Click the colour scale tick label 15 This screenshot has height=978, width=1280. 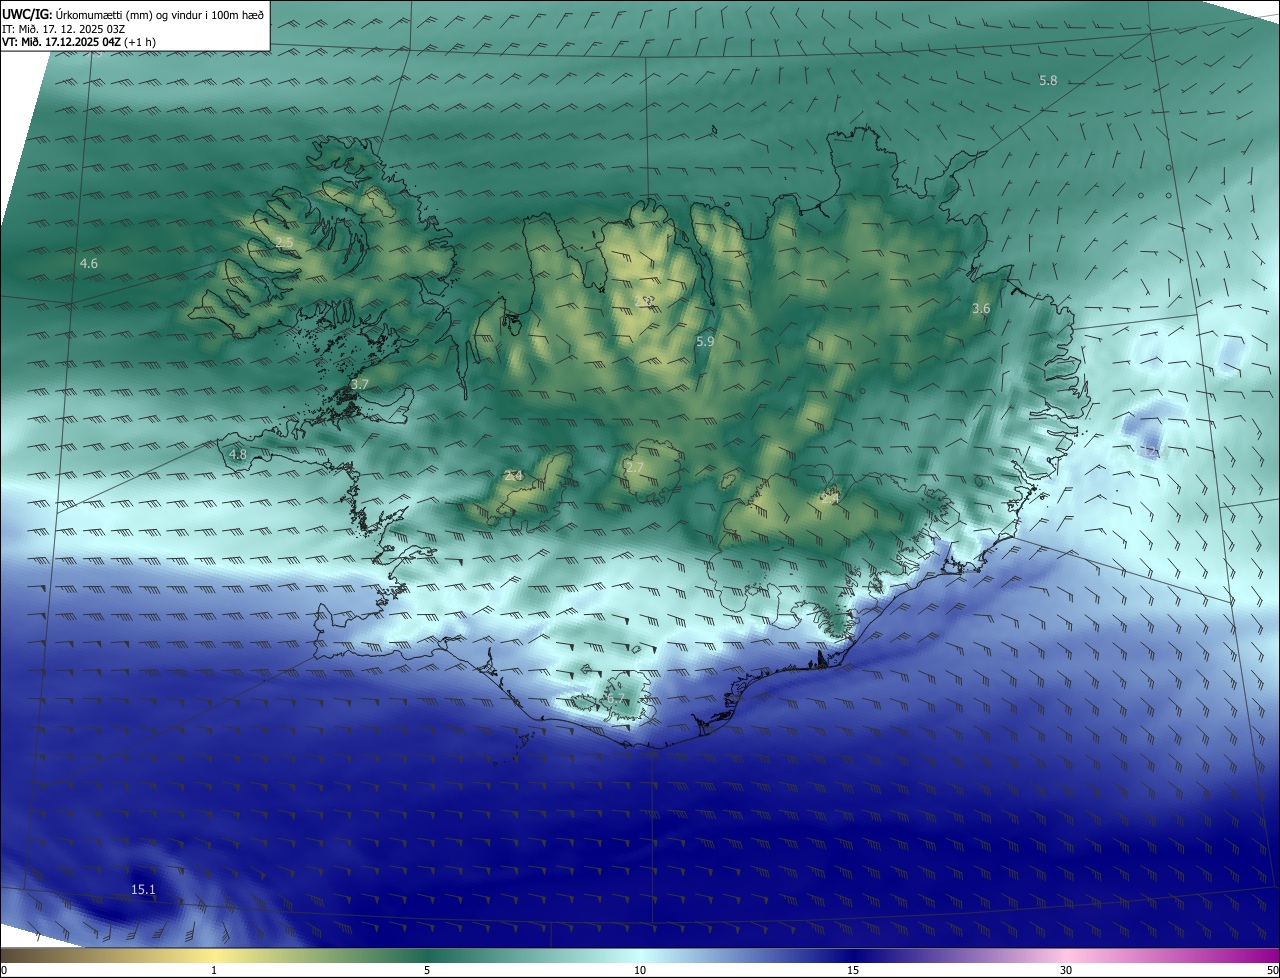pyautogui.click(x=853, y=970)
